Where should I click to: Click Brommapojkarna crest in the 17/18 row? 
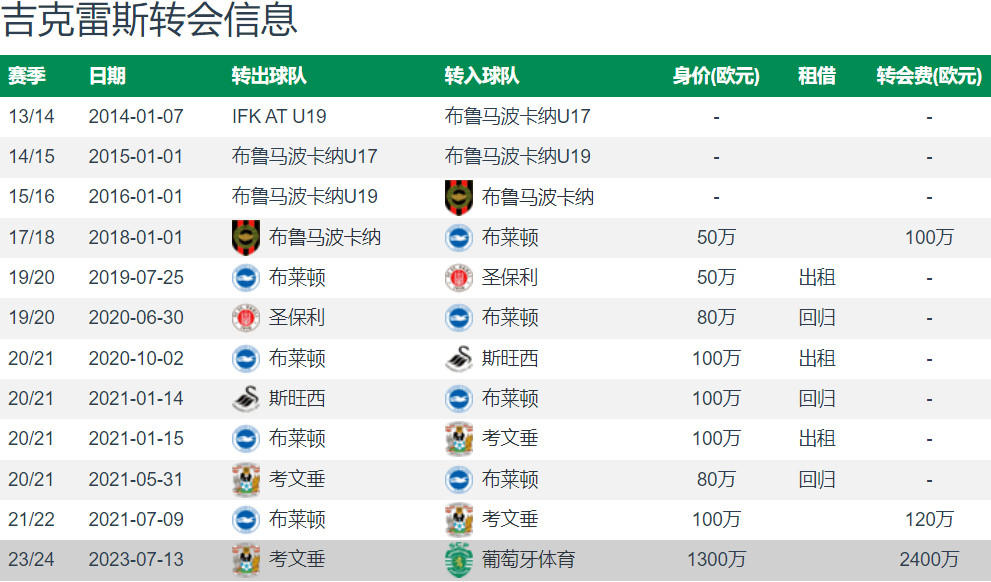(246, 238)
